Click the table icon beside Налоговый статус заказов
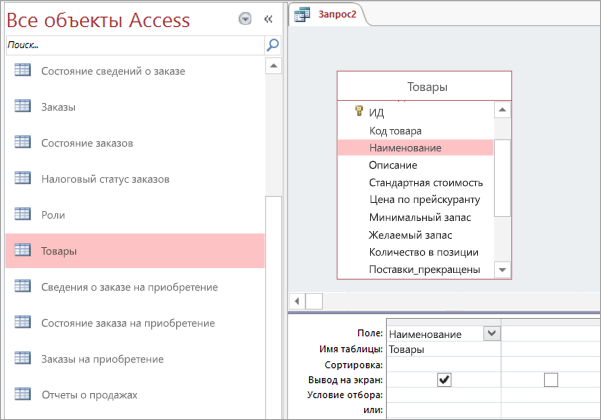 click(23, 178)
